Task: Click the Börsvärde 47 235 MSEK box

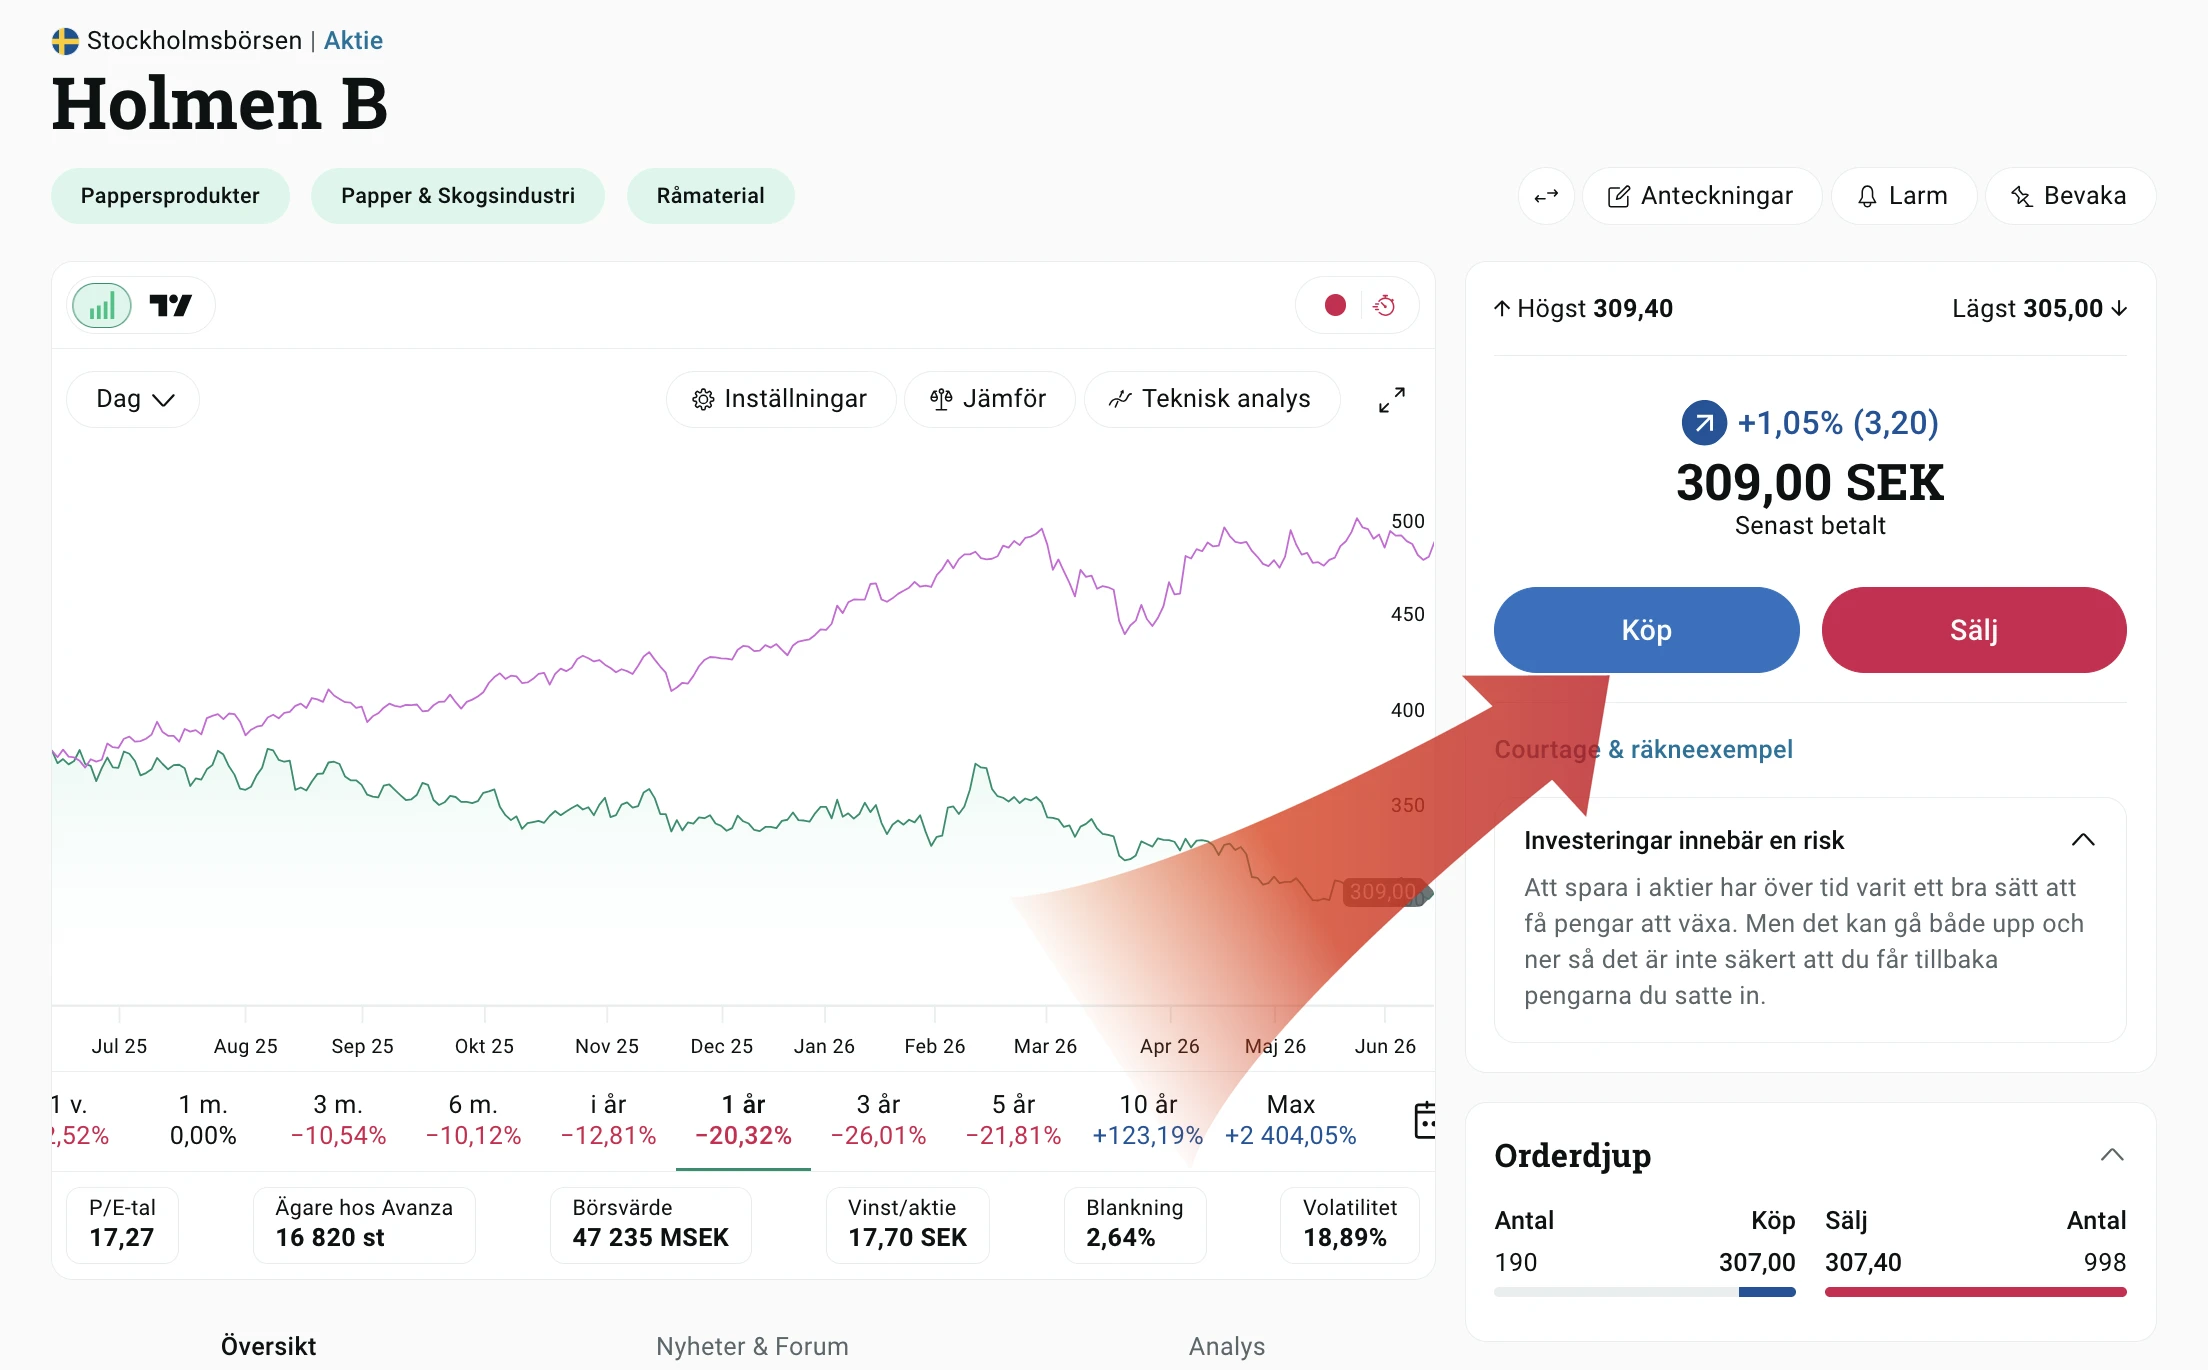Action: click(651, 1224)
